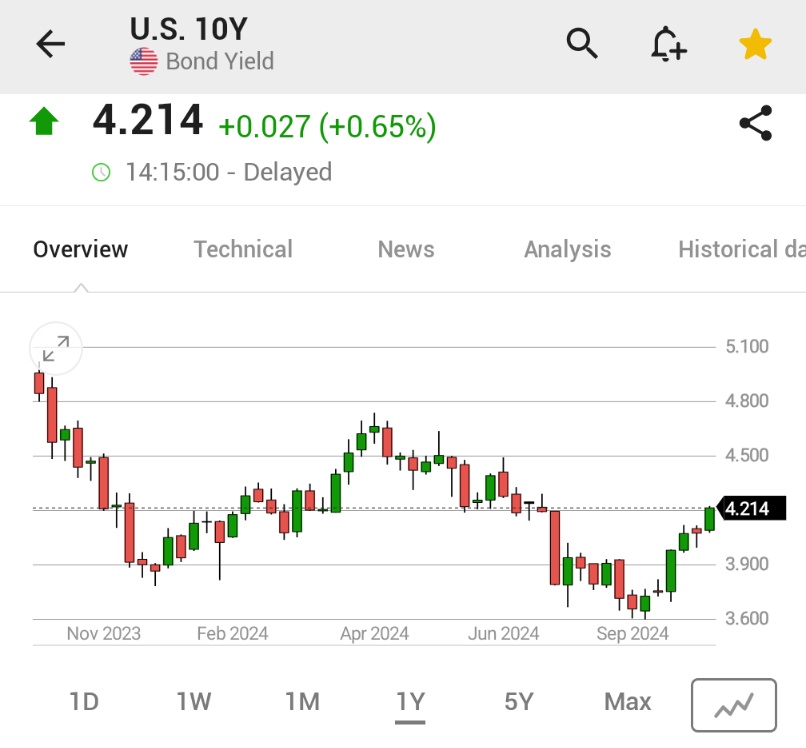Tap the back arrow icon

tap(49, 44)
